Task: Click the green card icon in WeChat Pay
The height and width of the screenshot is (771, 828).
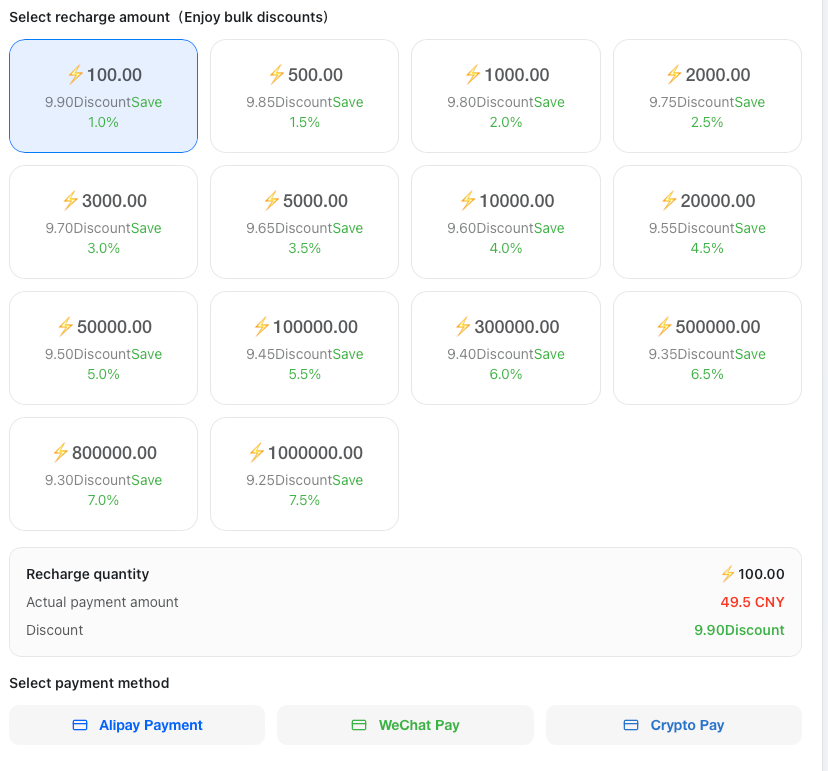Action: tap(359, 725)
